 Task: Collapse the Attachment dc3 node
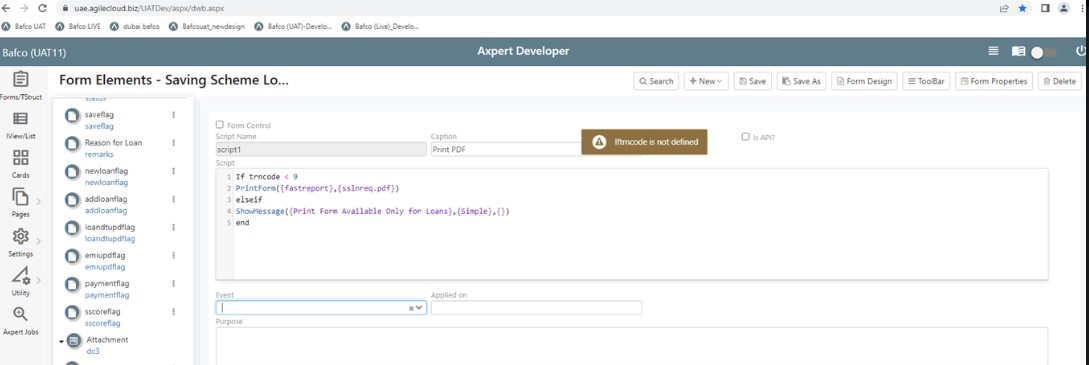(61, 341)
